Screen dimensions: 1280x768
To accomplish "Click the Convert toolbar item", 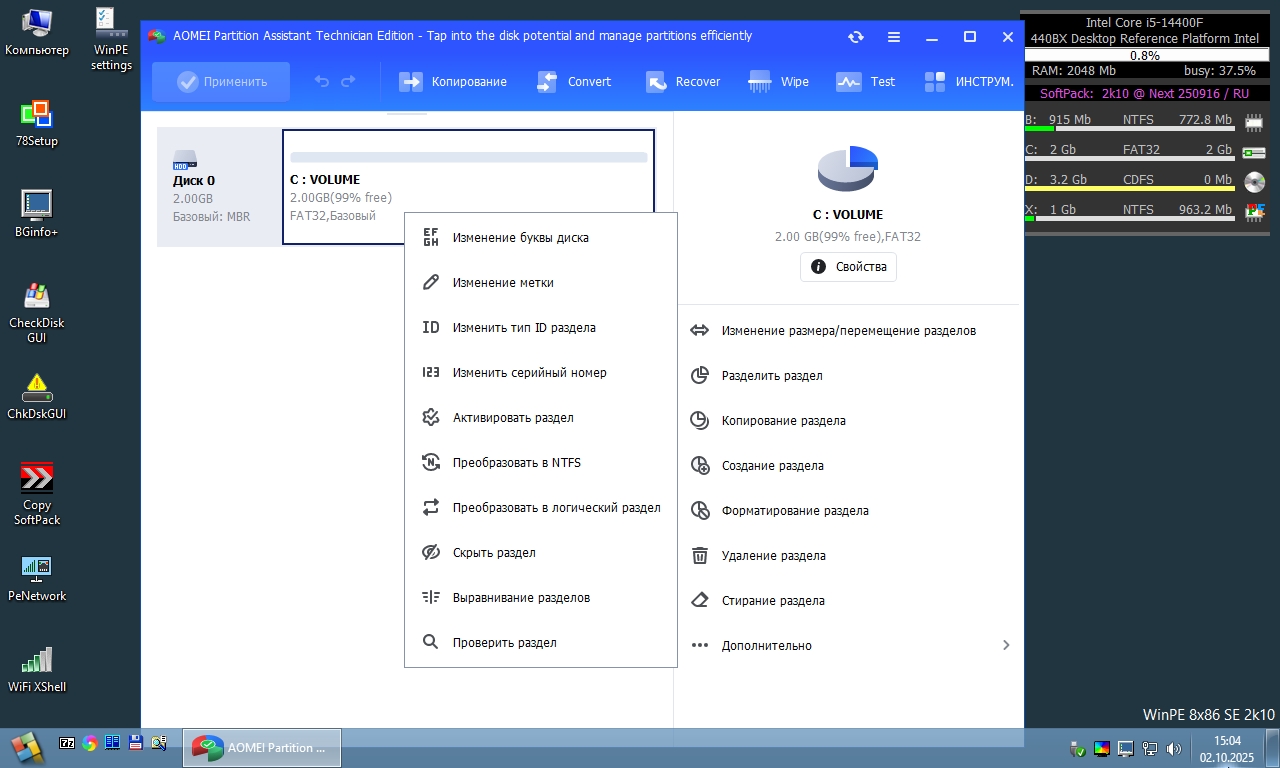I will point(574,82).
